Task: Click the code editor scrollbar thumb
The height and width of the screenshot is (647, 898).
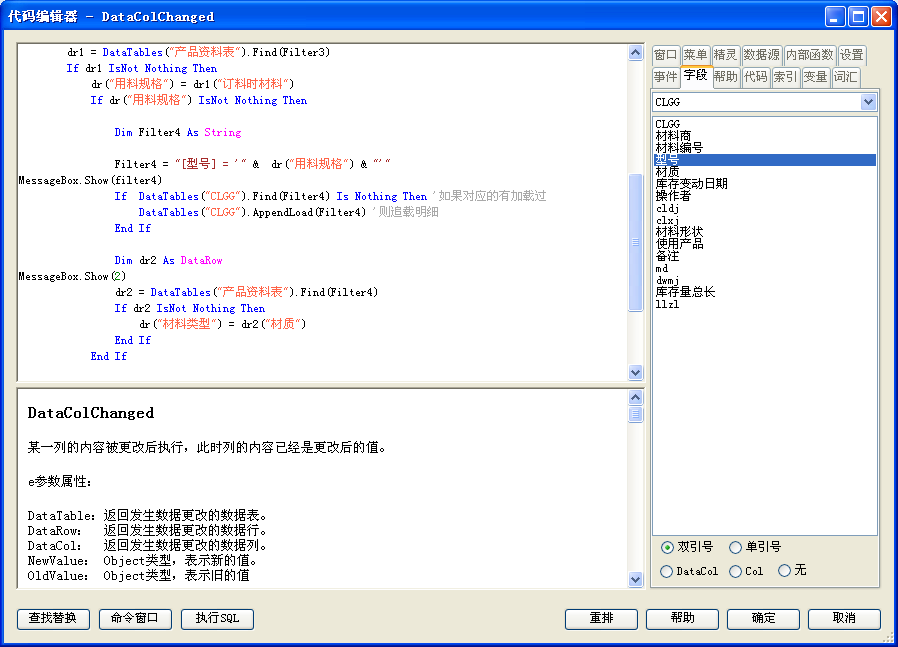Action: [x=635, y=242]
